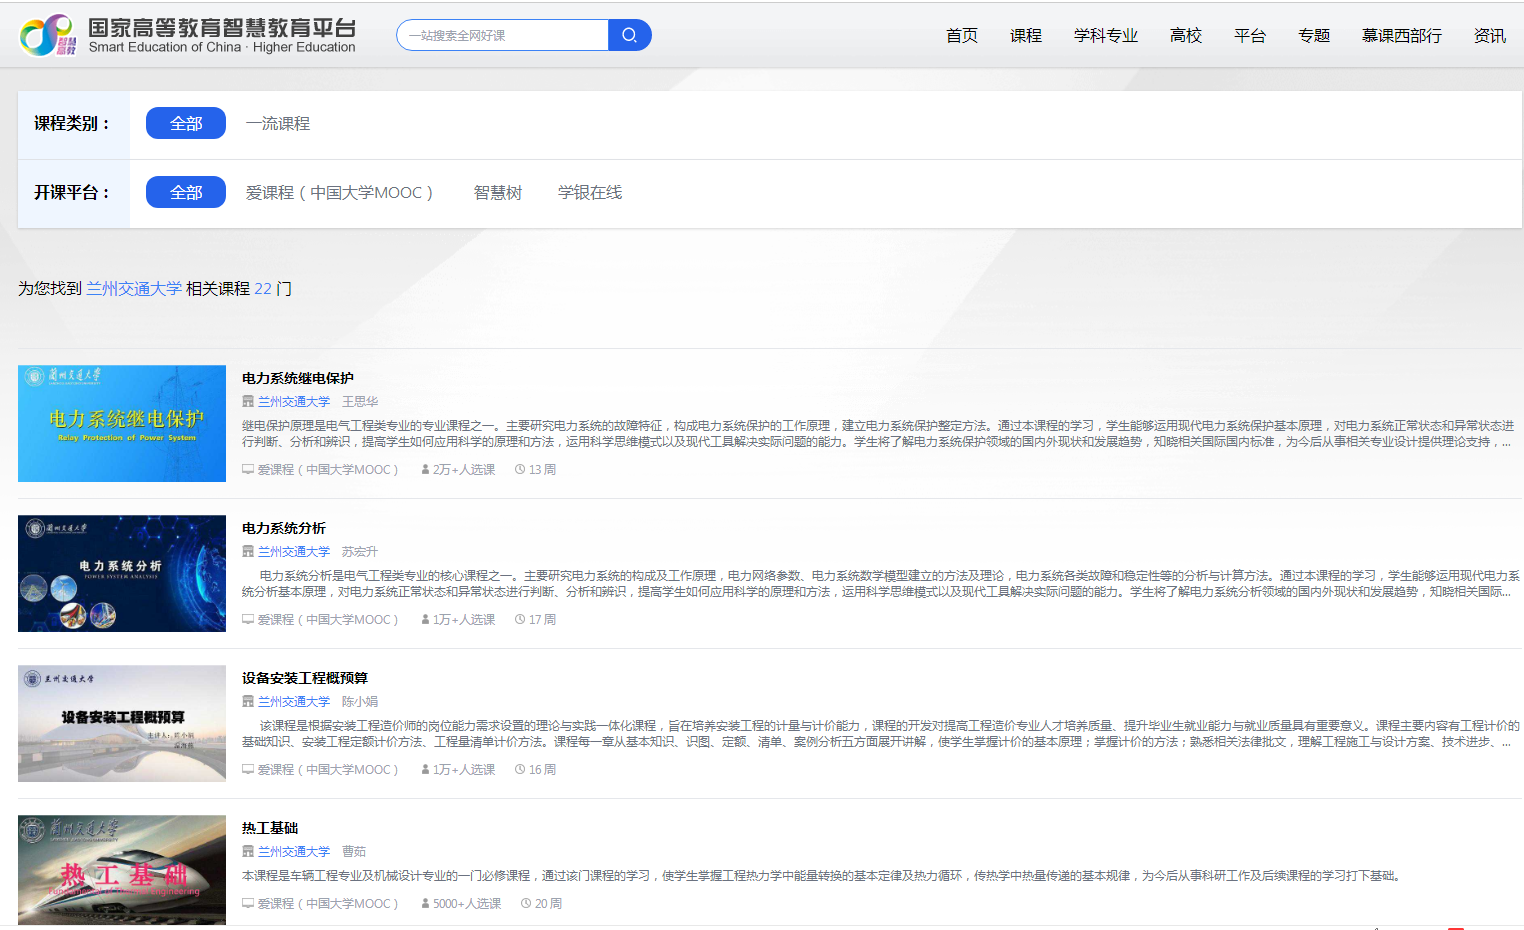Click the 一站搜索全网好课 search field
This screenshot has width=1524, height=930.
tap(502, 35)
